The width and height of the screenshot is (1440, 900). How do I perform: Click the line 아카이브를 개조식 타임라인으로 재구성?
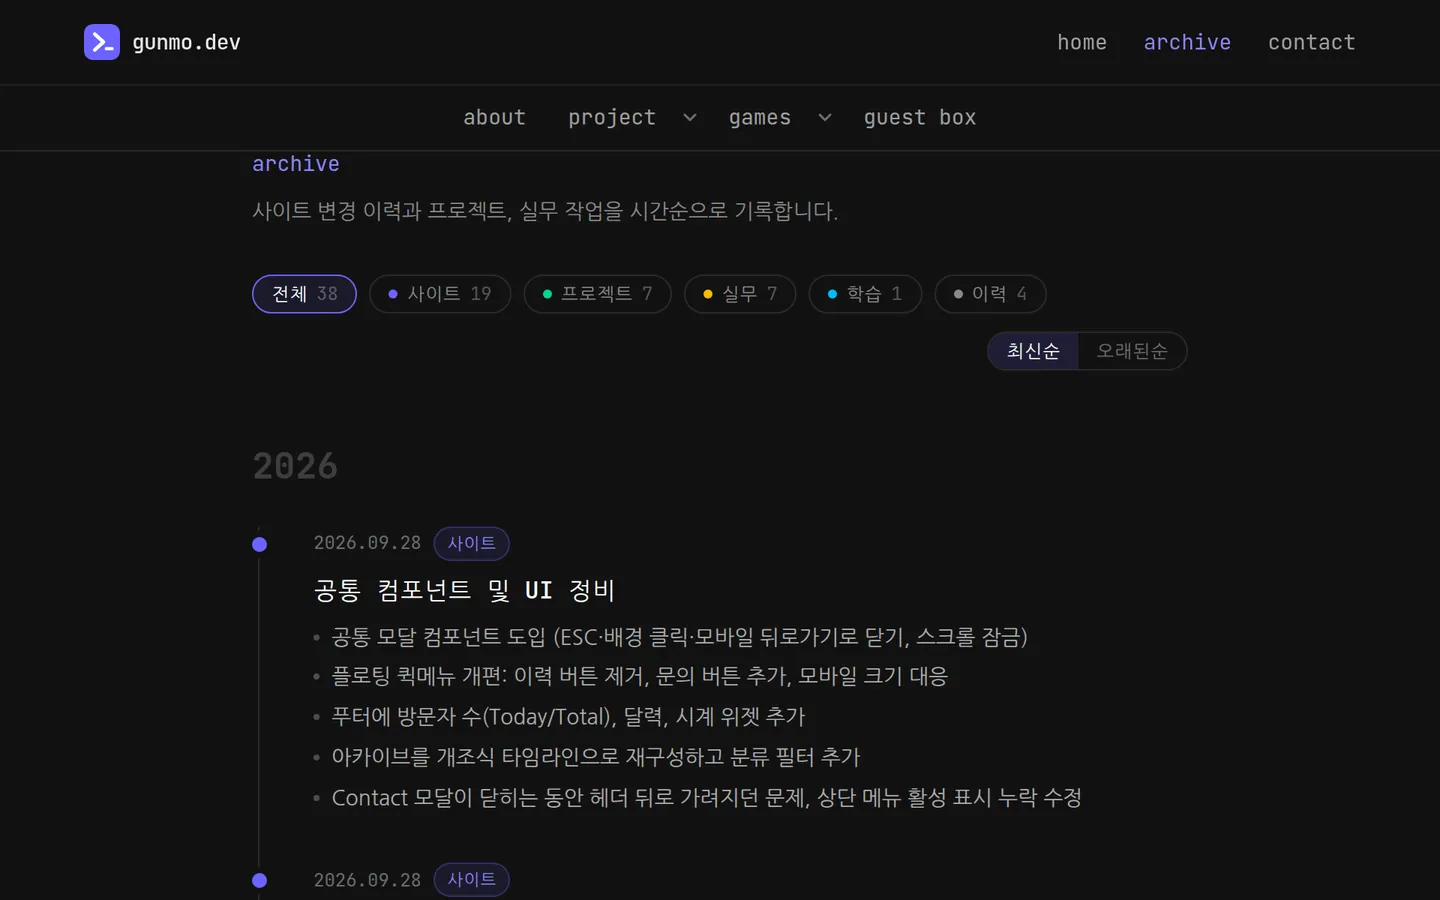click(596, 757)
